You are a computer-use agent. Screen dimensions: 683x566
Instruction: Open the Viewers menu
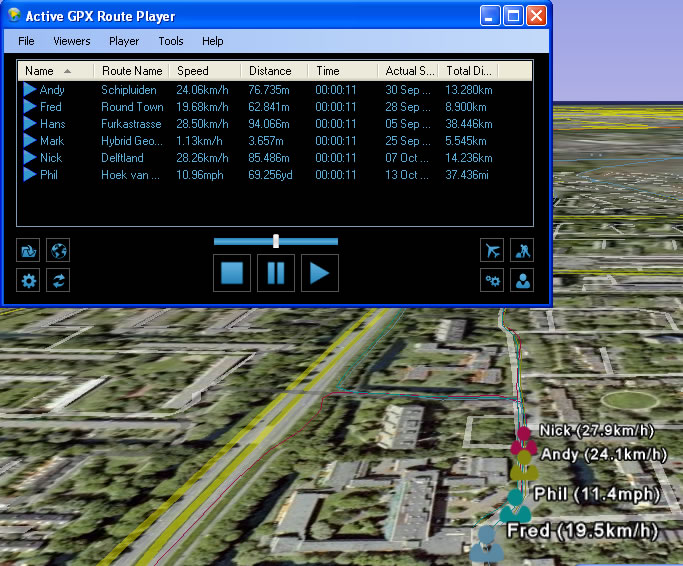[72, 41]
